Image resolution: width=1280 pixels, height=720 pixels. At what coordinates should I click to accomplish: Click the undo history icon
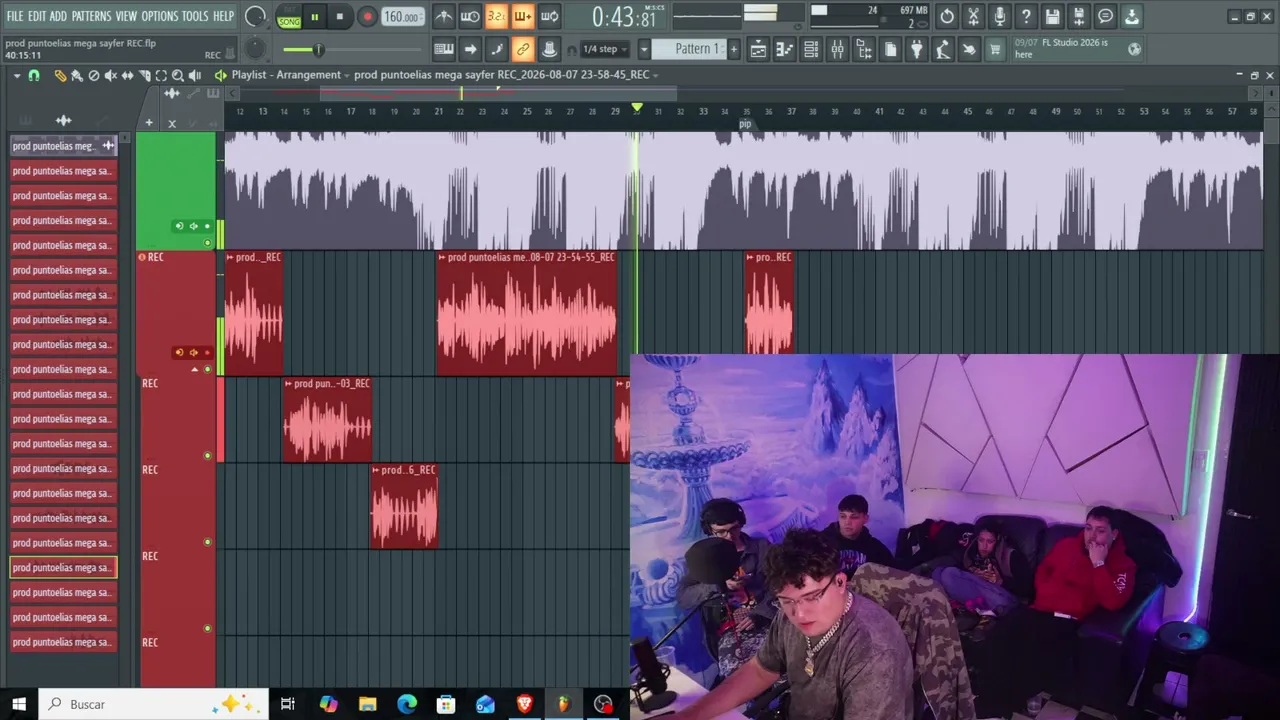click(947, 16)
